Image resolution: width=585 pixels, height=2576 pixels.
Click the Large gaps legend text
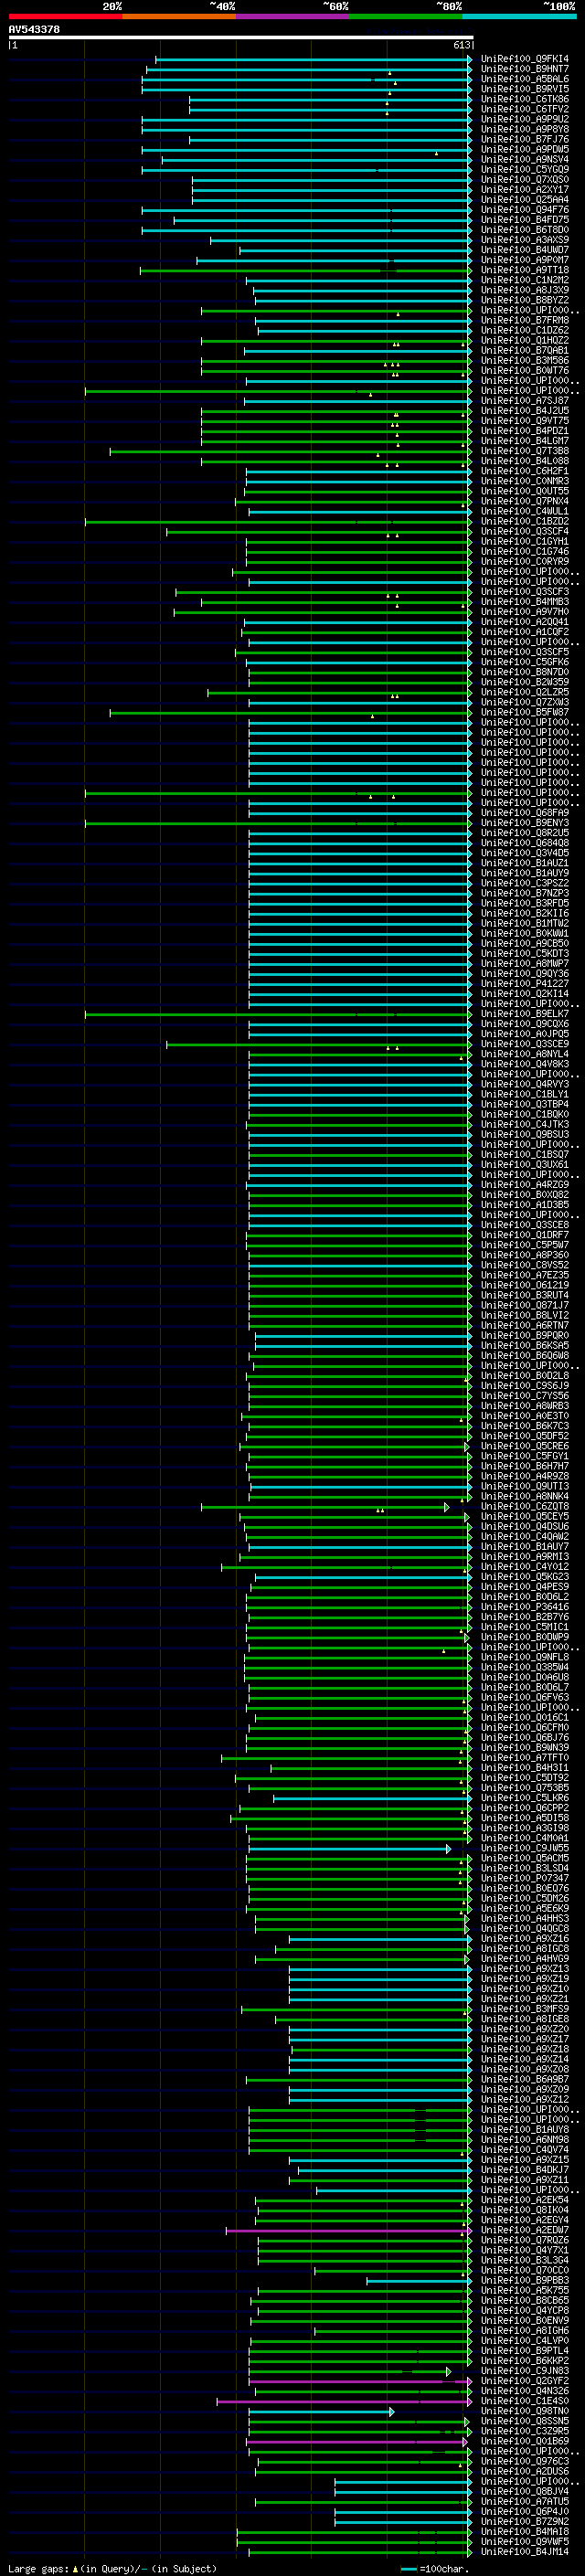pos(112,2568)
